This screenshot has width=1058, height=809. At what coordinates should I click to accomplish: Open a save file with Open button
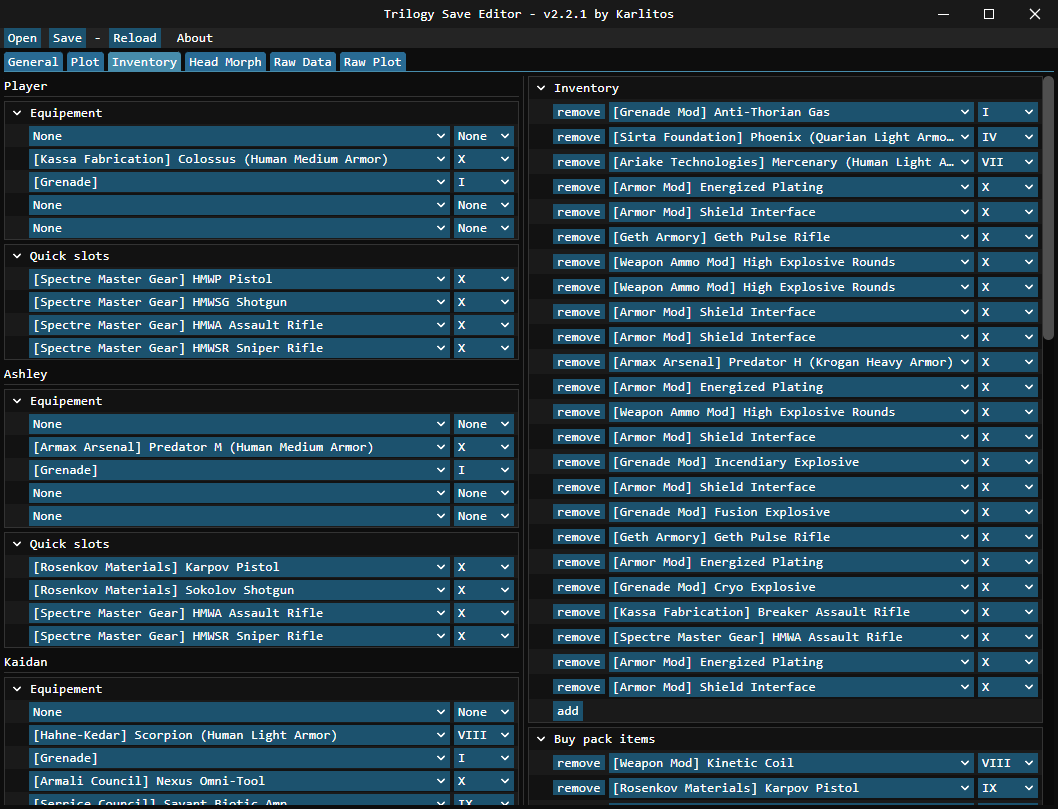coord(22,38)
